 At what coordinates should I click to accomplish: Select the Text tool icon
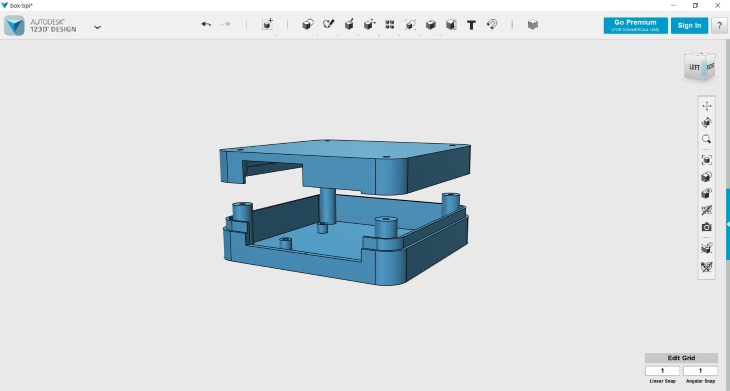coord(471,25)
